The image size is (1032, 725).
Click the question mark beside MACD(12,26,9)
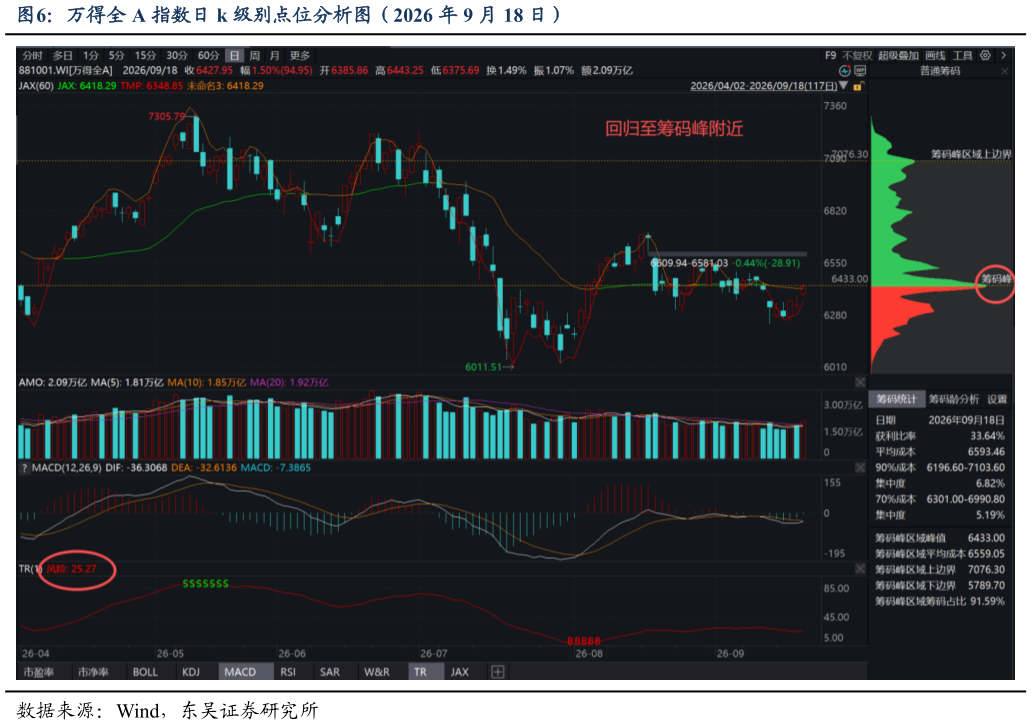pos(24,468)
